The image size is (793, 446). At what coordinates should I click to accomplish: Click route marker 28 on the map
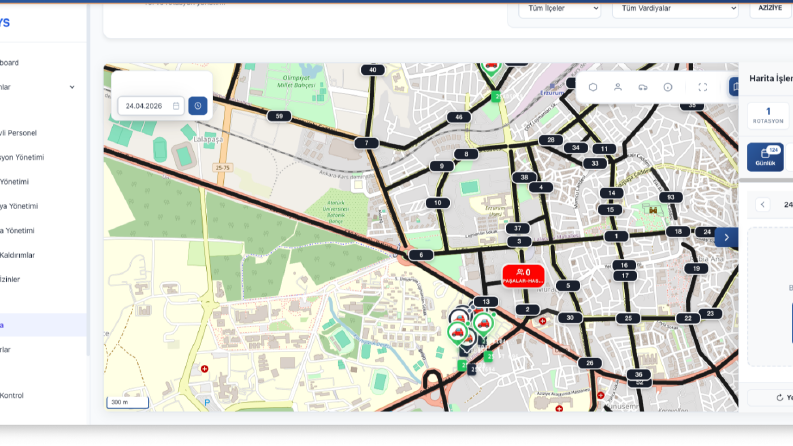pos(551,140)
